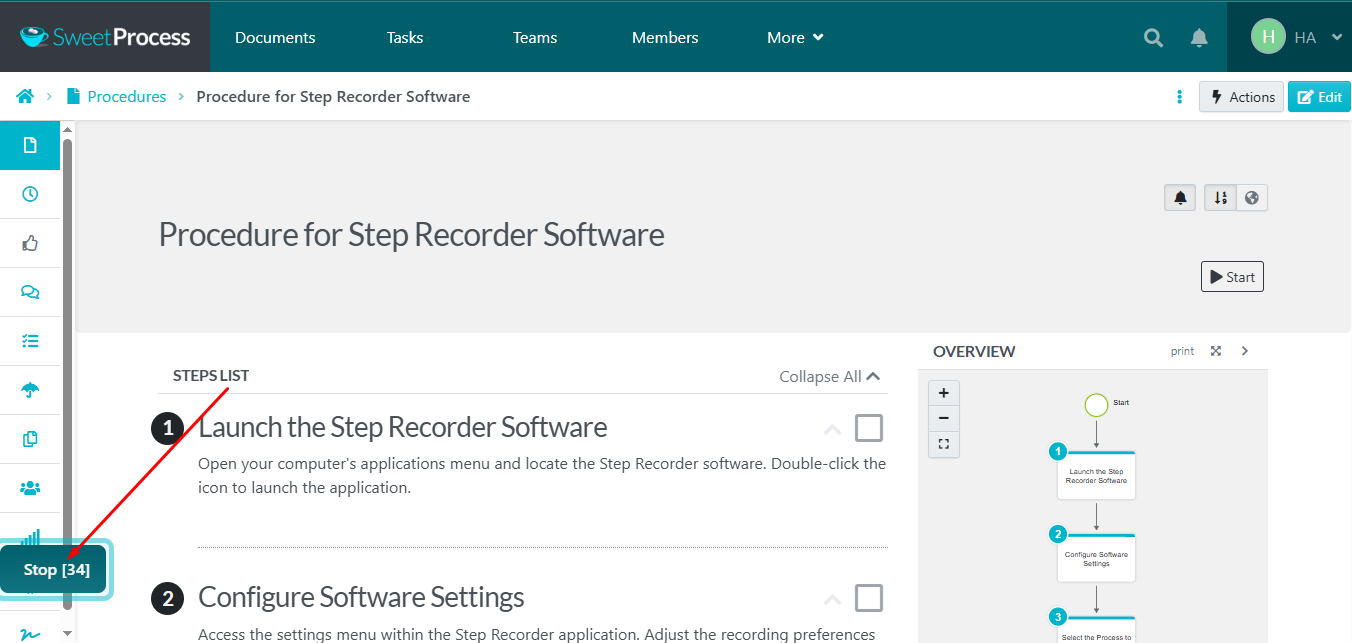This screenshot has width=1352, height=643.
Task: Click the STEPS LIST heading
Action: 211,376
